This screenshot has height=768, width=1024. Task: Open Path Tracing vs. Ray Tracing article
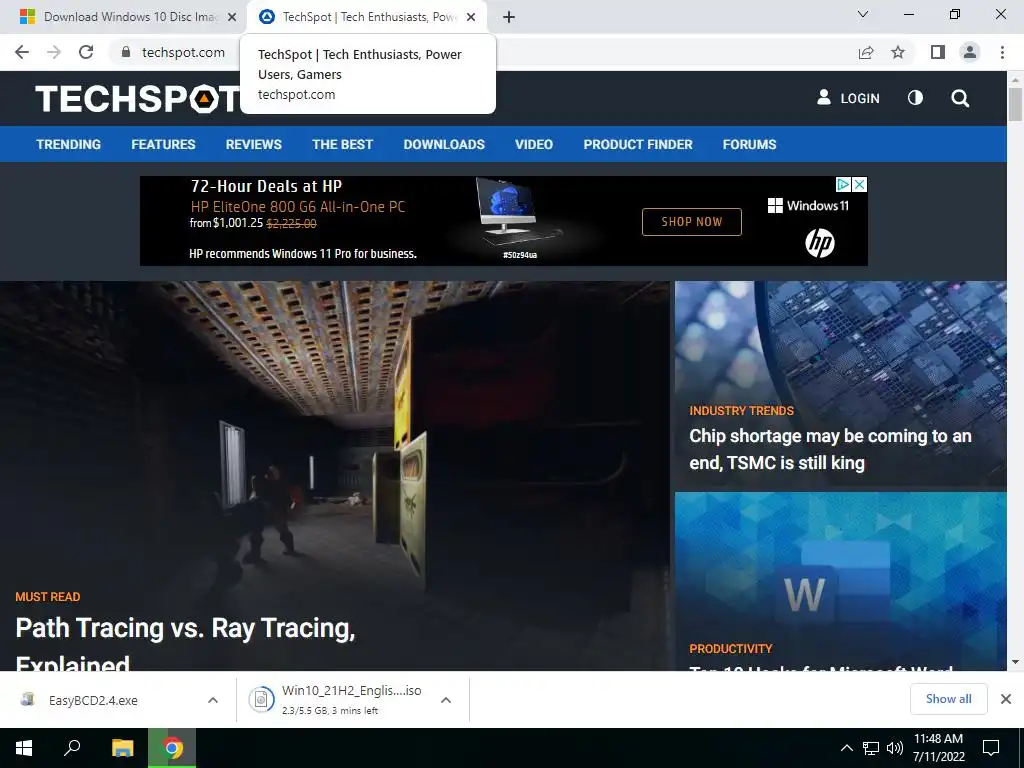click(185, 645)
